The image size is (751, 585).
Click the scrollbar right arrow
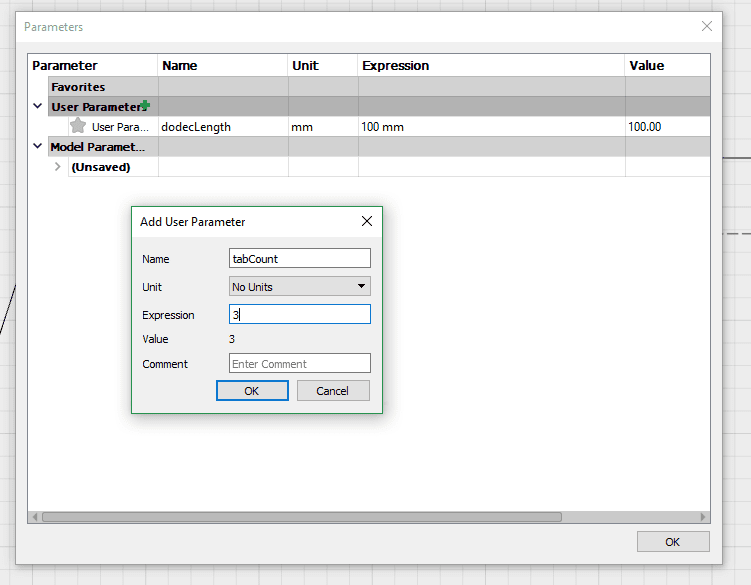[703, 517]
